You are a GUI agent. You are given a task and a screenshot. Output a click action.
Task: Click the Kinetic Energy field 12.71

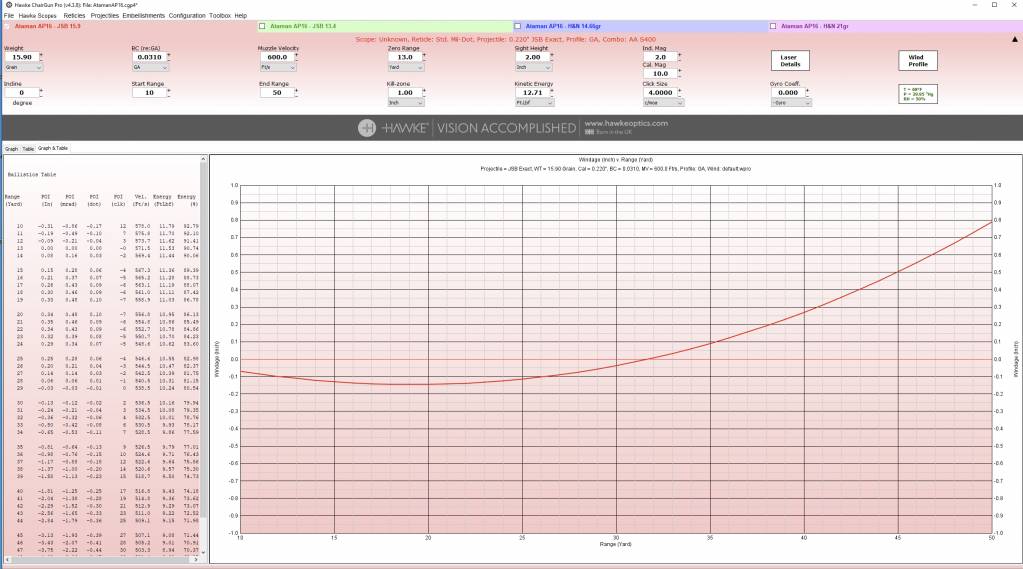pos(532,92)
